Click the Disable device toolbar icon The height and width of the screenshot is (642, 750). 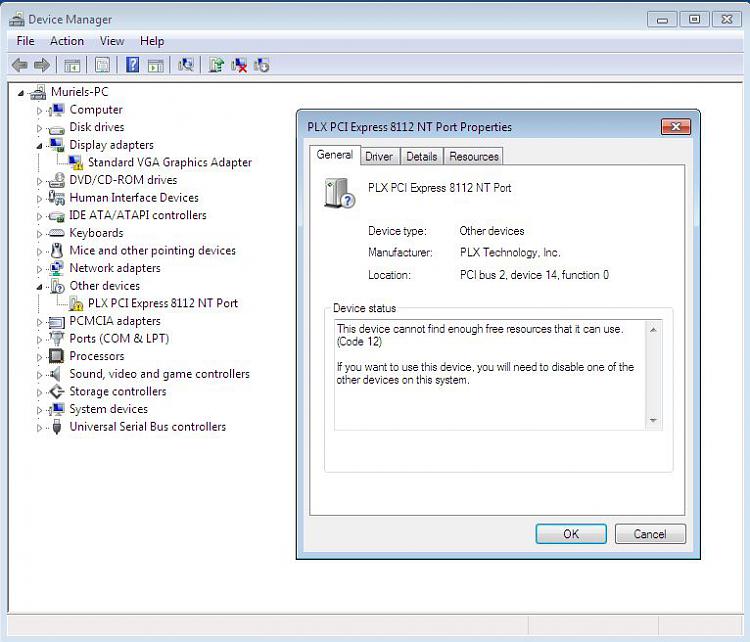click(x=261, y=65)
